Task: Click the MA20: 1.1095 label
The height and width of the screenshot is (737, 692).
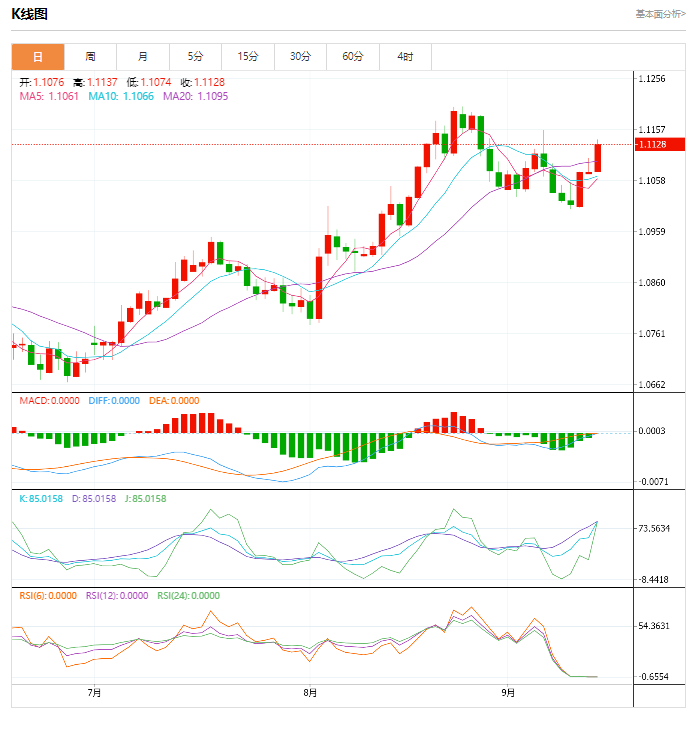Action: tap(196, 96)
